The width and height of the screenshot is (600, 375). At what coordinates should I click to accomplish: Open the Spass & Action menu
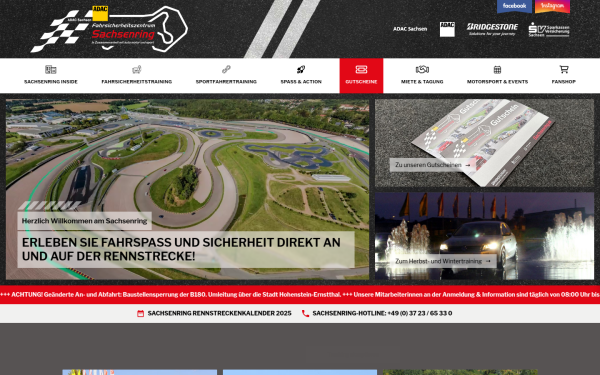[x=301, y=82]
